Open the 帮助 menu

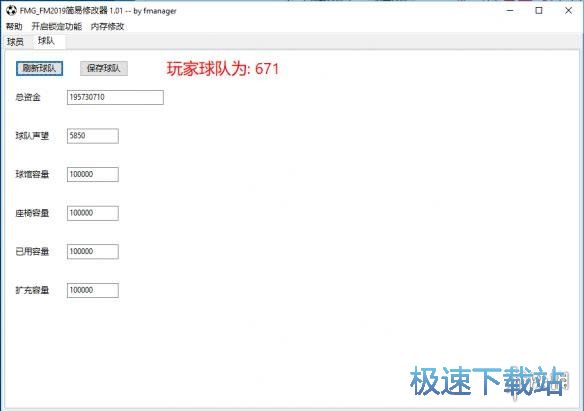coord(14,26)
